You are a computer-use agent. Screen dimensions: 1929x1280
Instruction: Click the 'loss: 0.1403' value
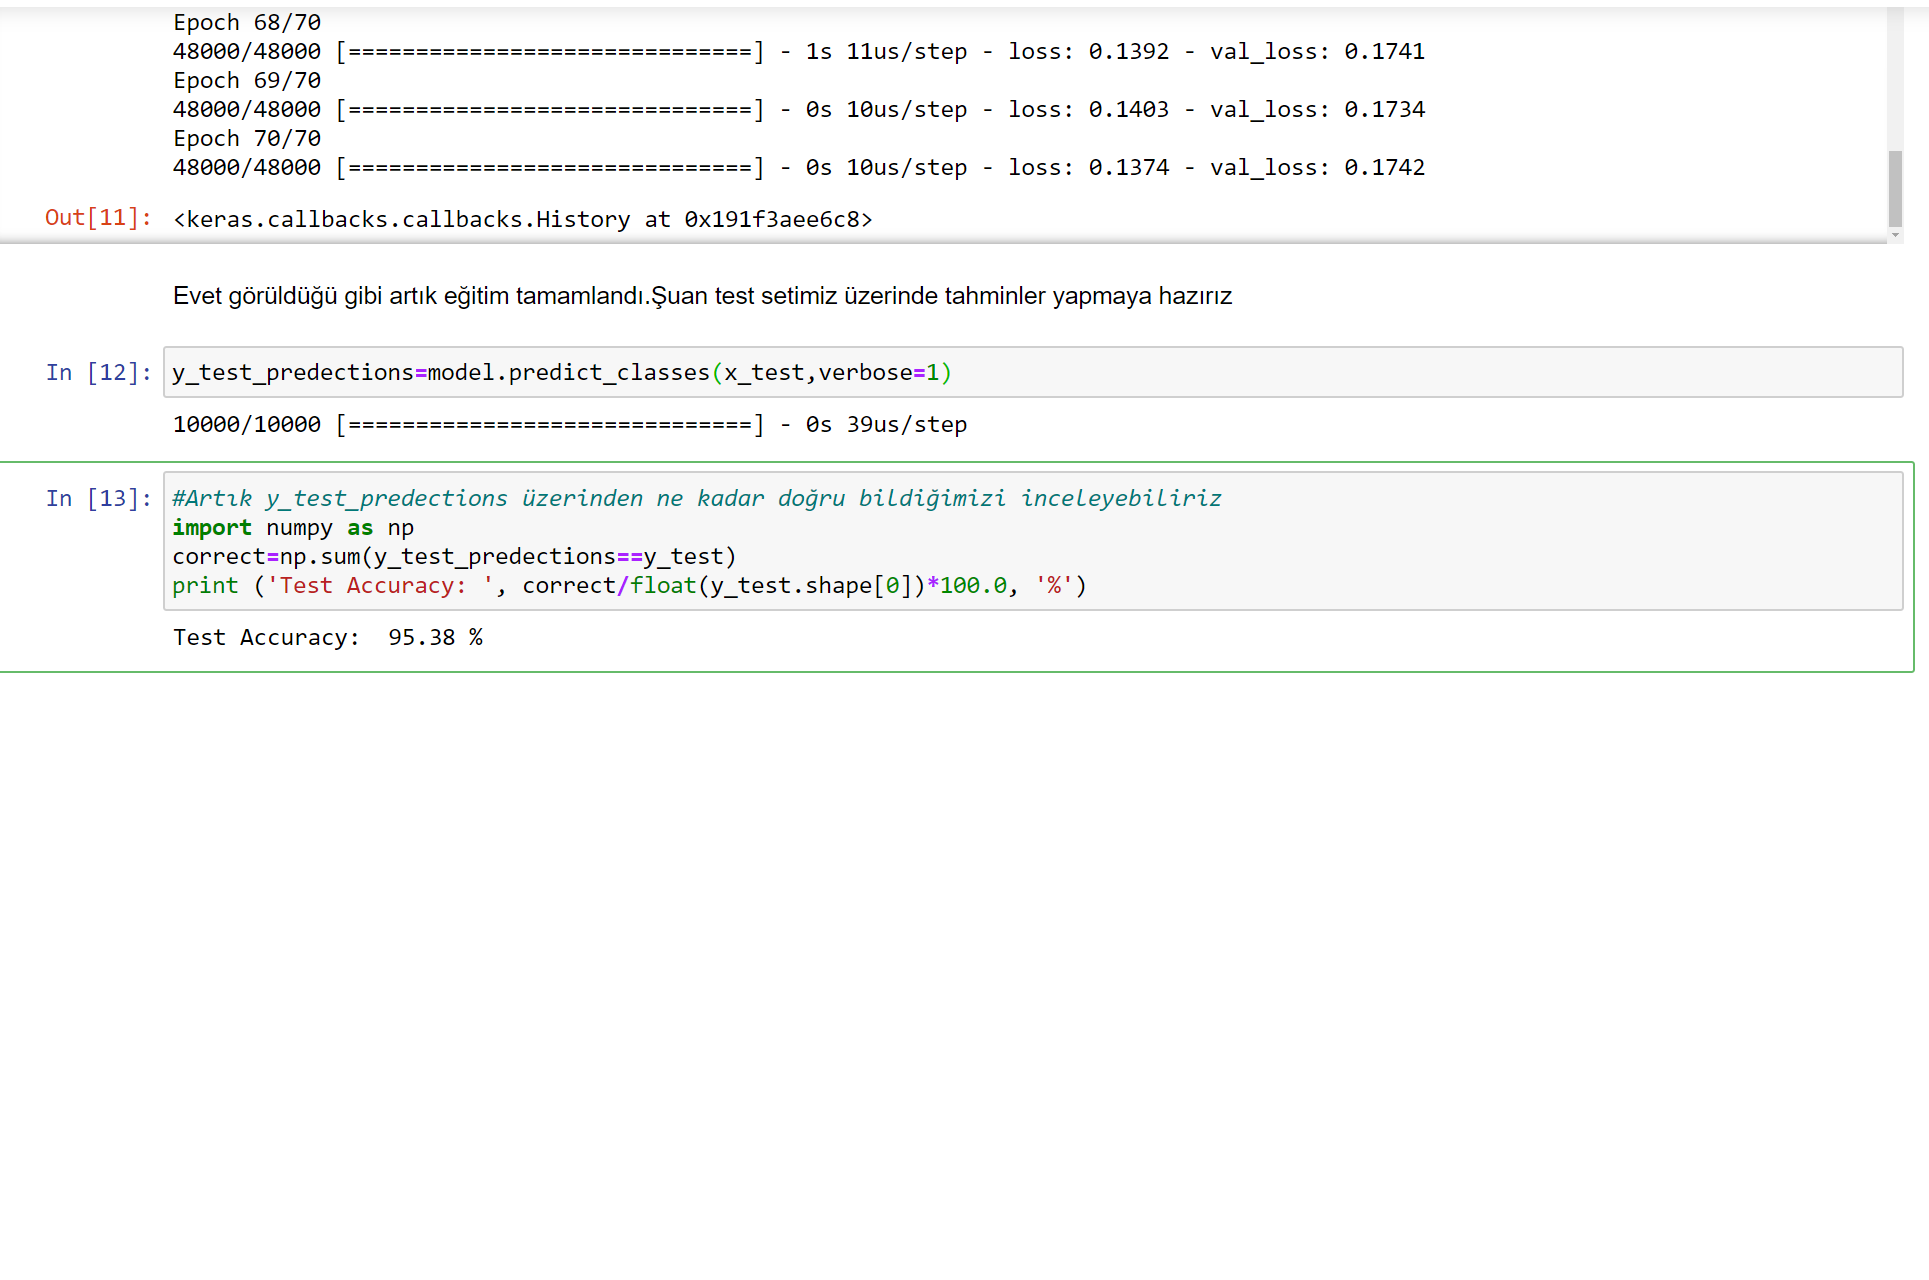click(x=1088, y=109)
